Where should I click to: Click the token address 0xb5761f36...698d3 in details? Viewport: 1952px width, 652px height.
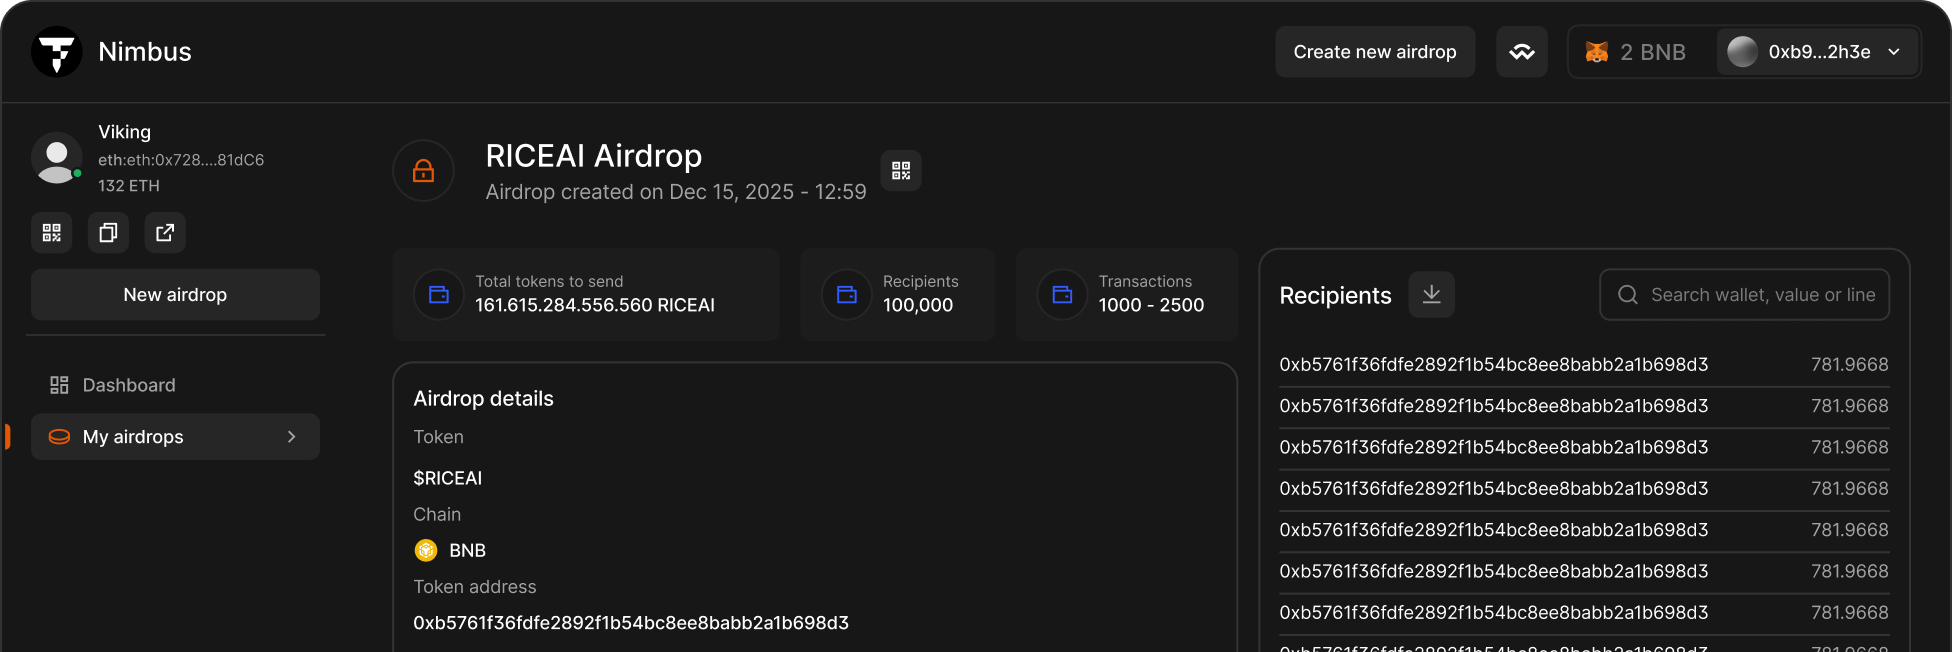631,623
